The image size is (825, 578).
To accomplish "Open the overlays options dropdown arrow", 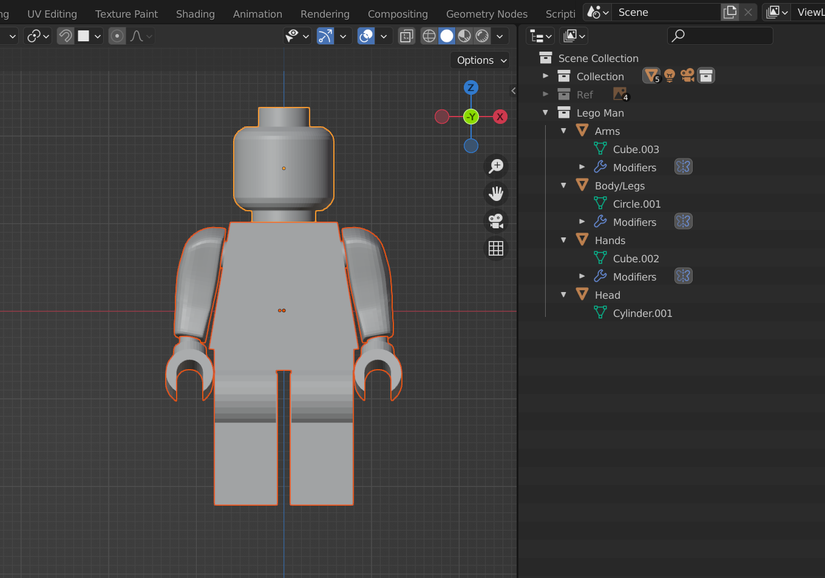I will (384, 36).
